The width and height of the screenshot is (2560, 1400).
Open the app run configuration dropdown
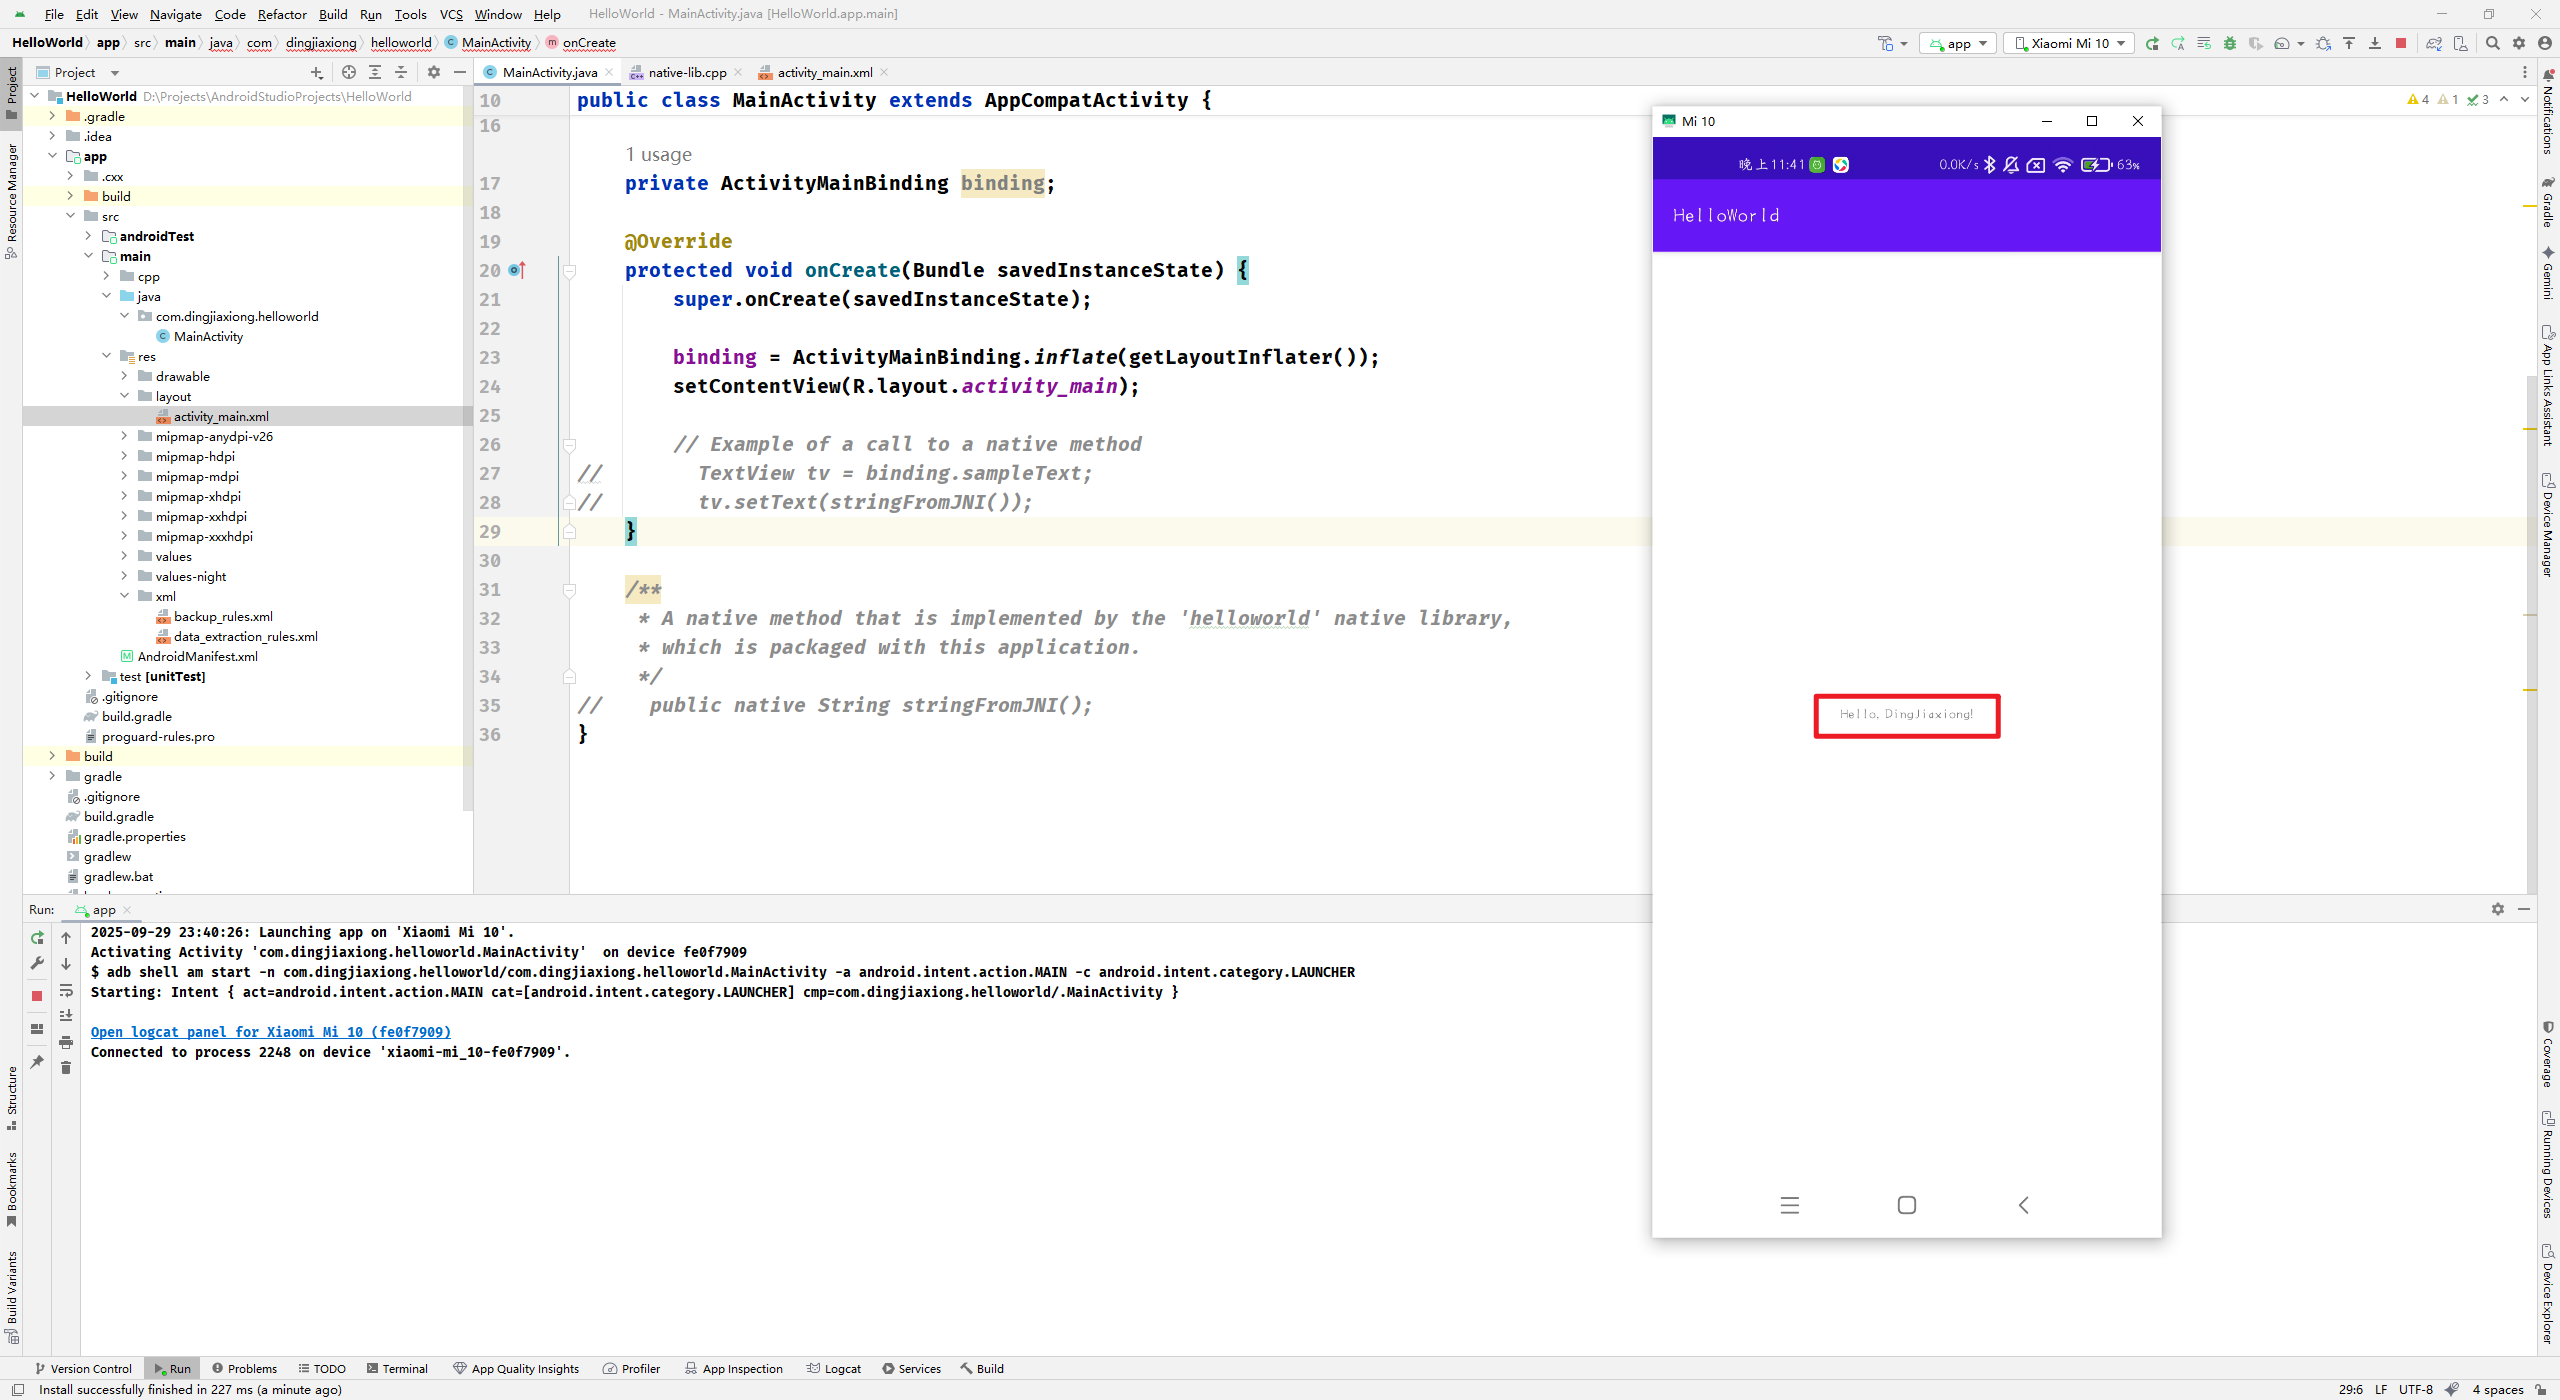click(1958, 43)
